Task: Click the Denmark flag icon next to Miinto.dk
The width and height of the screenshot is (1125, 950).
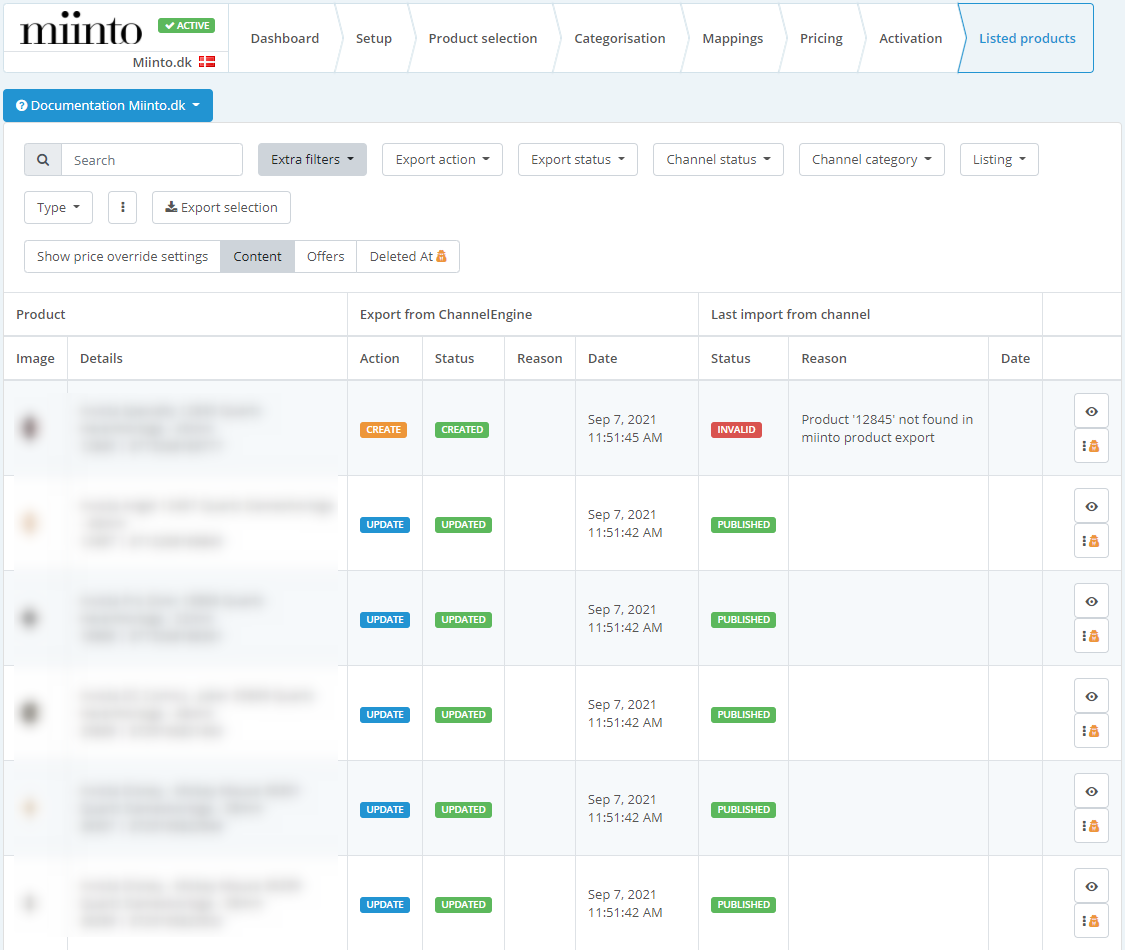Action: 207,62
